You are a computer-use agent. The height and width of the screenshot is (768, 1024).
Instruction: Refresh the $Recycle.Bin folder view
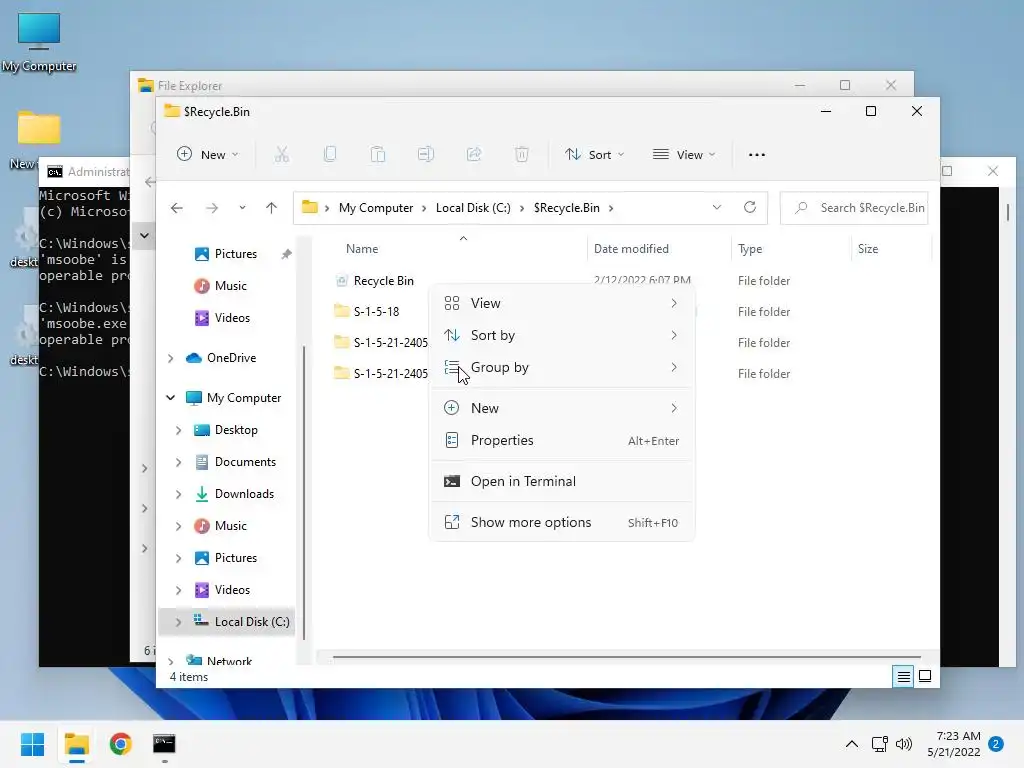pos(750,208)
